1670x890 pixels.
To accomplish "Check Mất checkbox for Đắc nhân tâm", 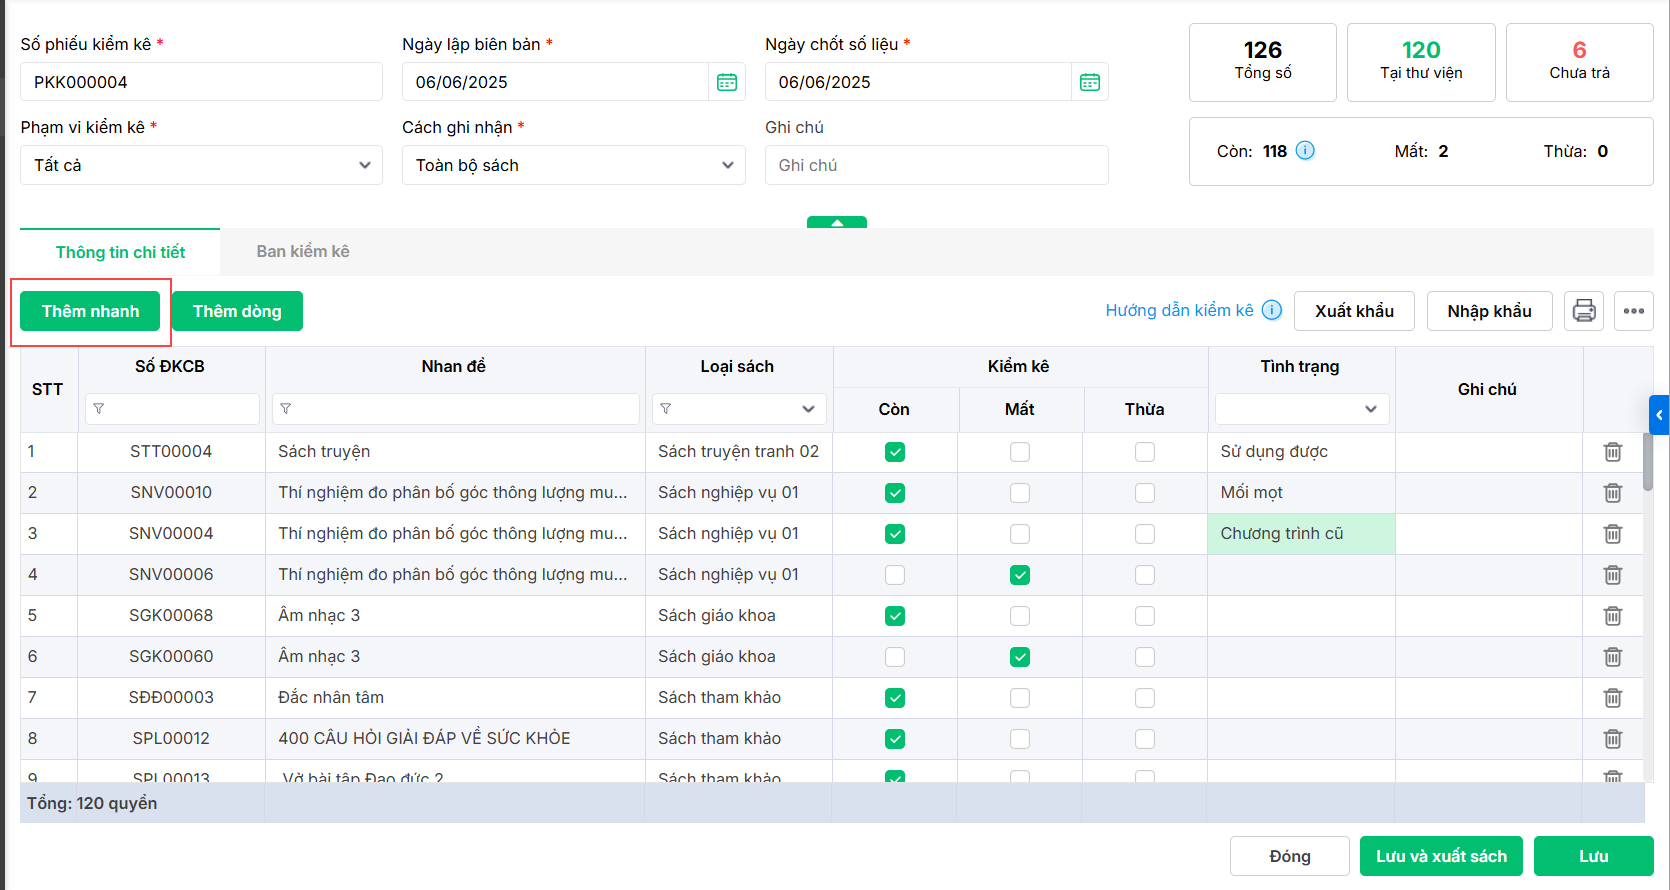I will pyautogui.click(x=1020, y=698).
